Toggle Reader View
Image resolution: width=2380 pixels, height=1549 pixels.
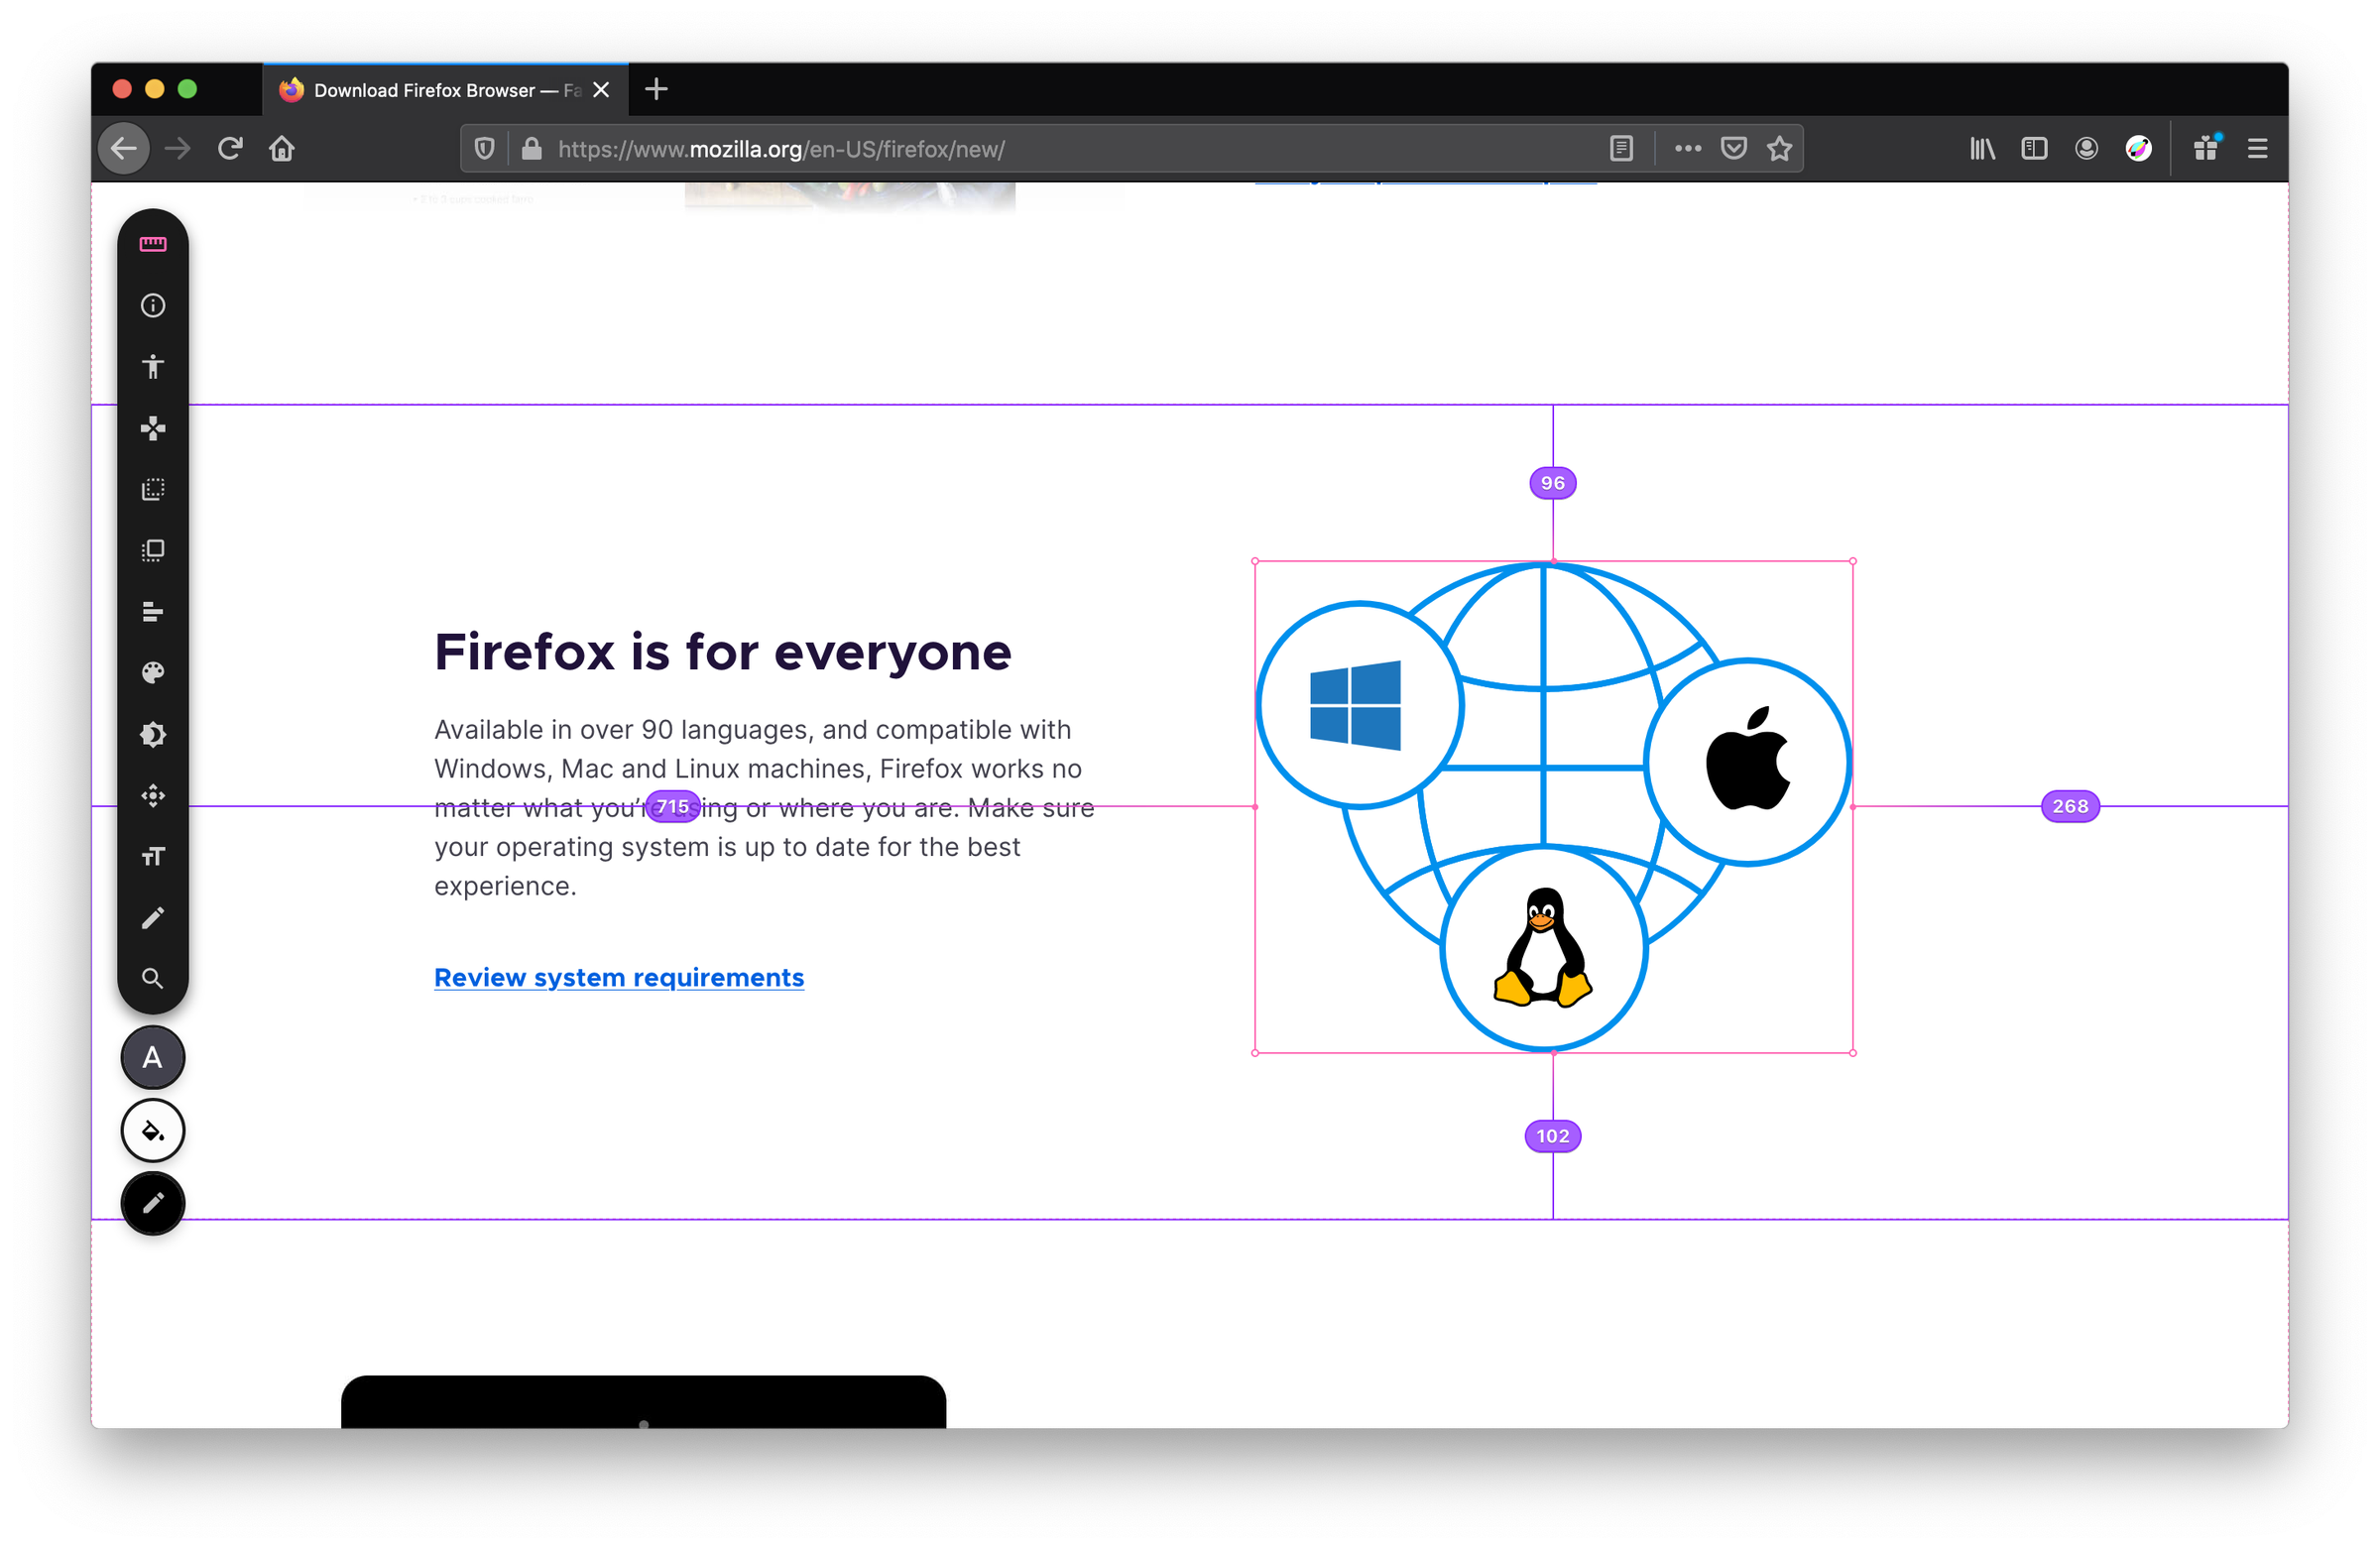tap(1622, 148)
